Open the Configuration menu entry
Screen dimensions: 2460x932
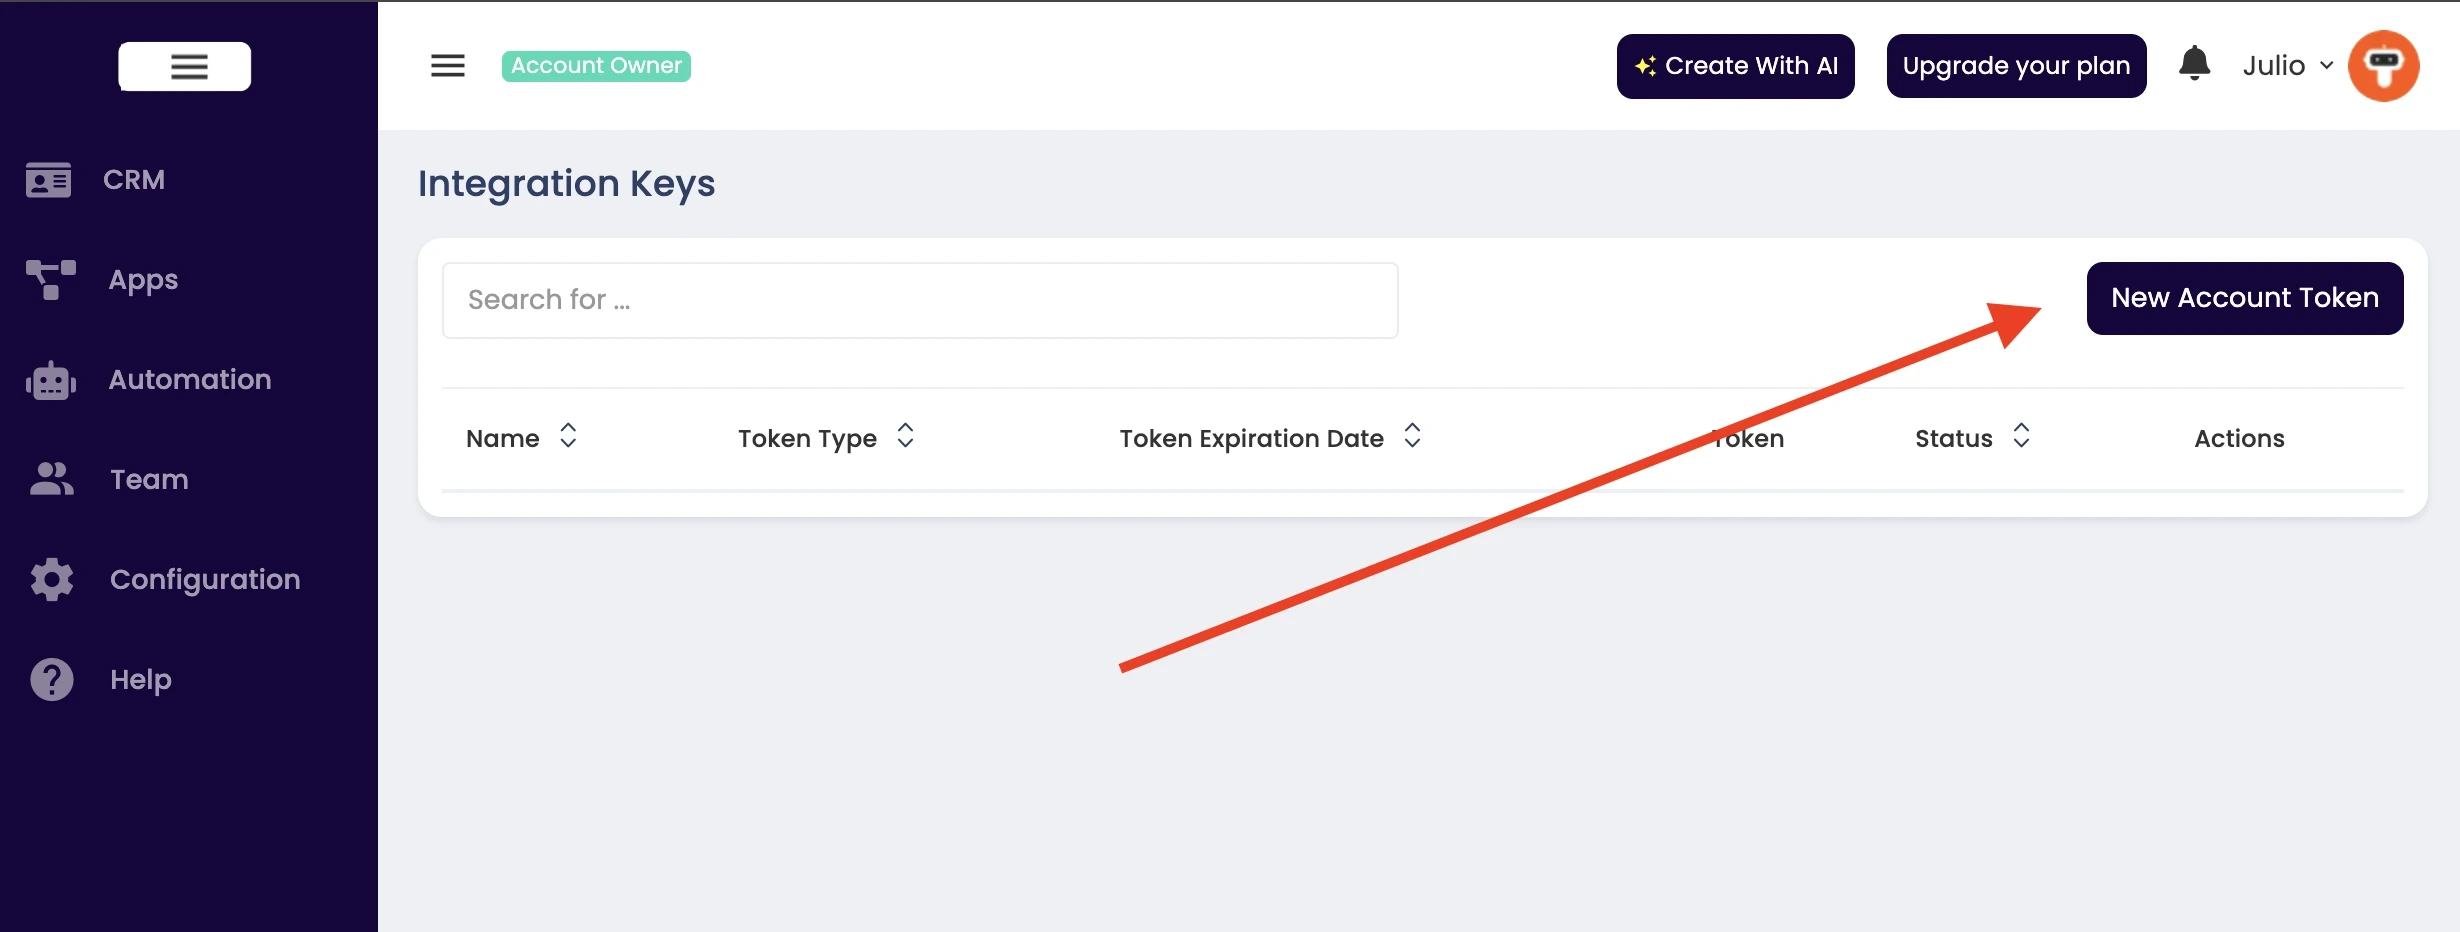pyautogui.click(x=205, y=580)
